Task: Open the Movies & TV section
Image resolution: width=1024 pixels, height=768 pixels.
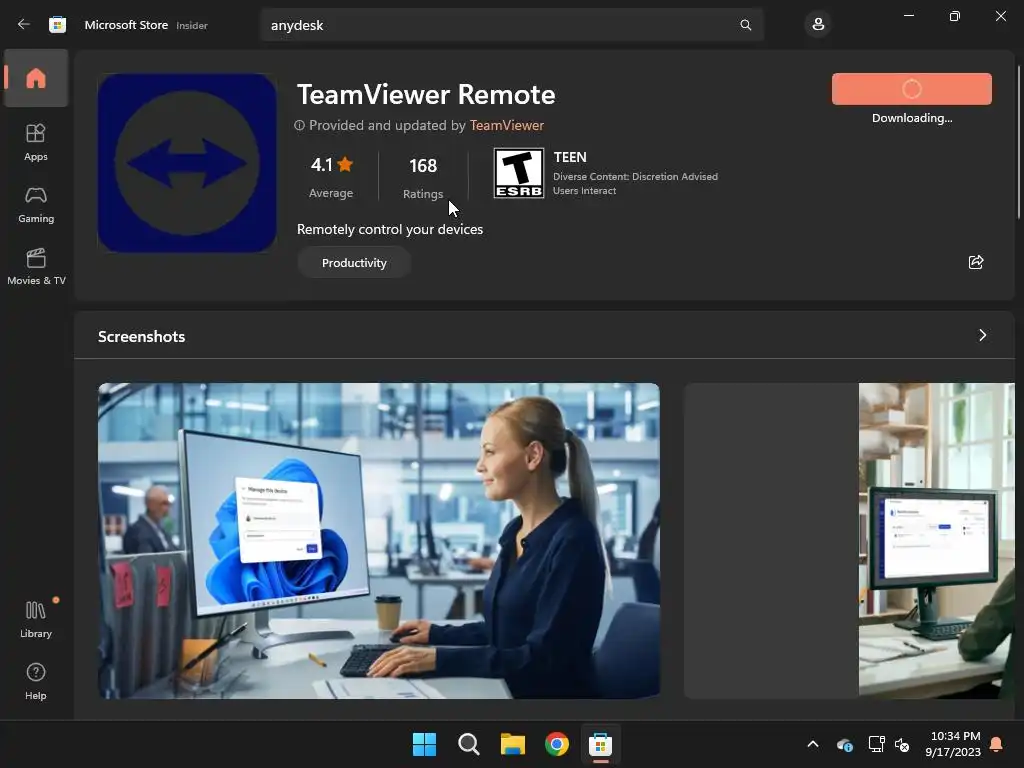Action: pos(36,266)
